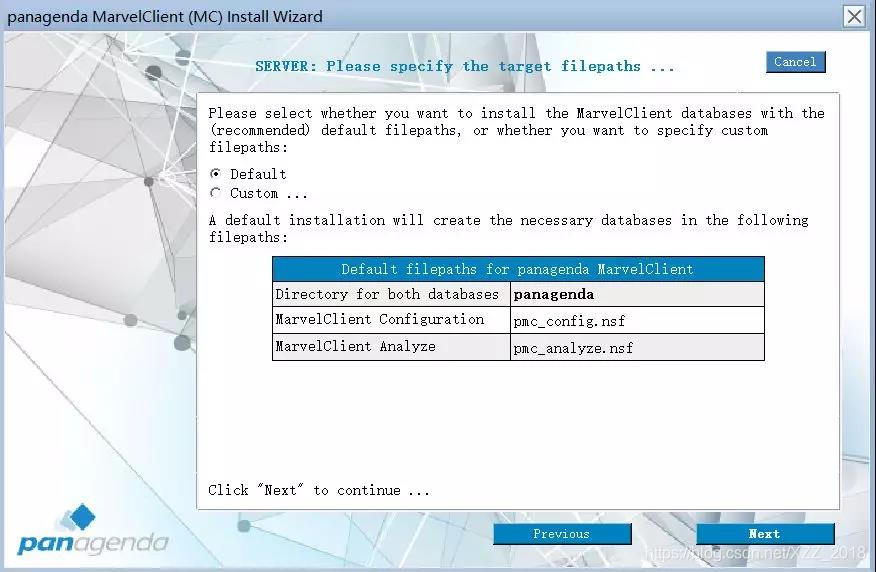Click the window title 'panagenda MarvelClient (MC) Install Wizard'
The height and width of the screenshot is (572, 876).
tap(165, 17)
